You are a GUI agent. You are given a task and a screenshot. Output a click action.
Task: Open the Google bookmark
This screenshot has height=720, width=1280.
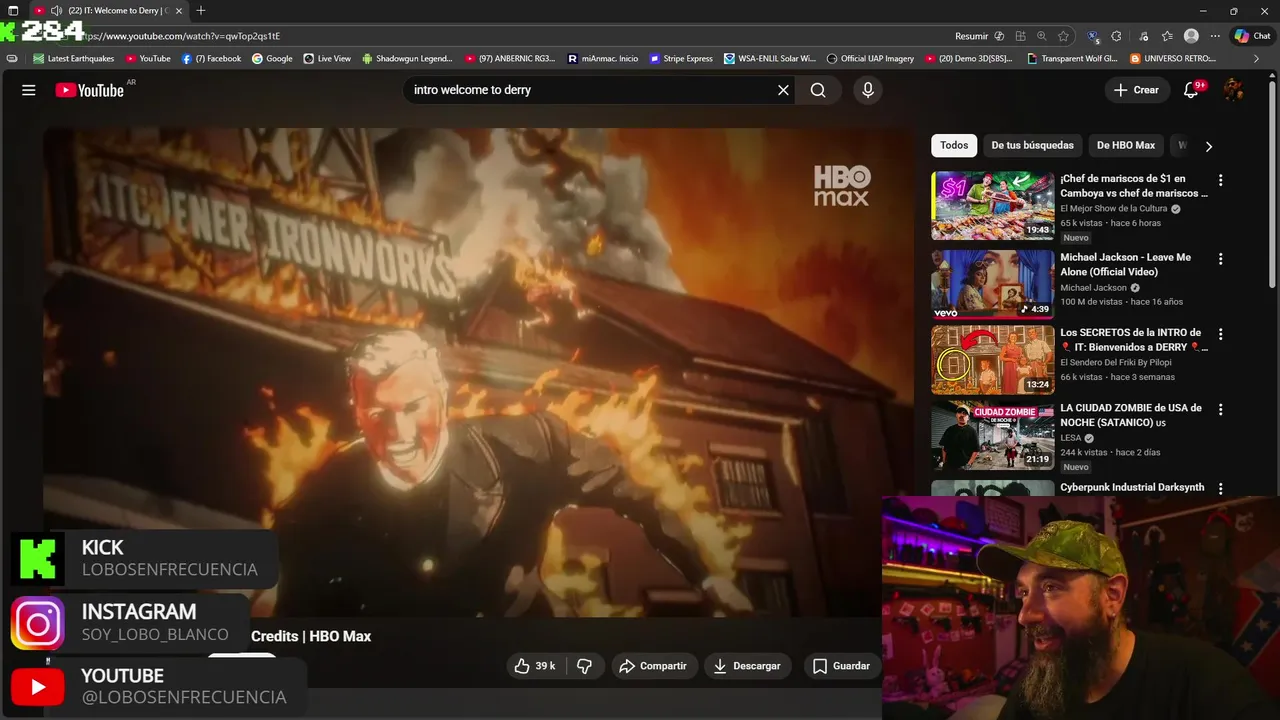272,59
